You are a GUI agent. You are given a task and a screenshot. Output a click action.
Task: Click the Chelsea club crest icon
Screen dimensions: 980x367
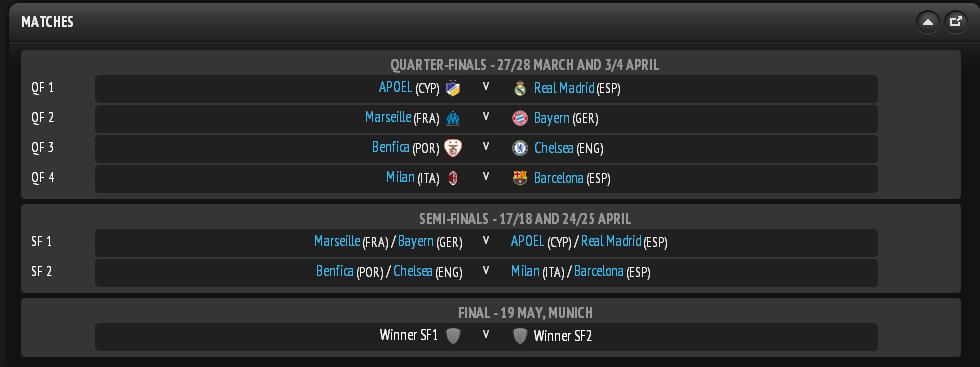pyautogui.click(x=520, y=148)
